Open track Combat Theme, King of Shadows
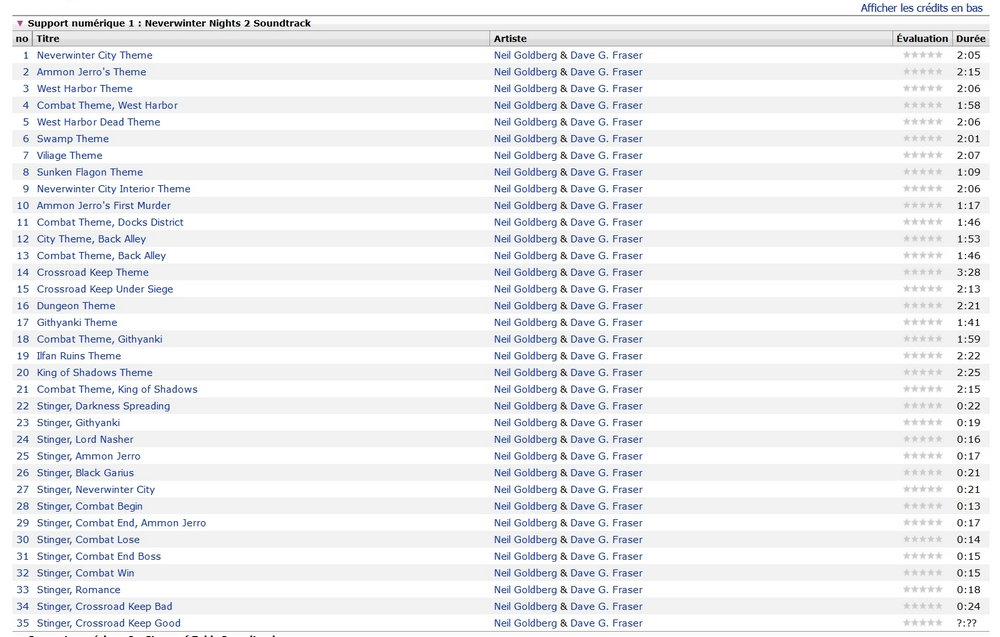Image resolution: width=1000 pixels, height=637 pixels. point(117,389)
